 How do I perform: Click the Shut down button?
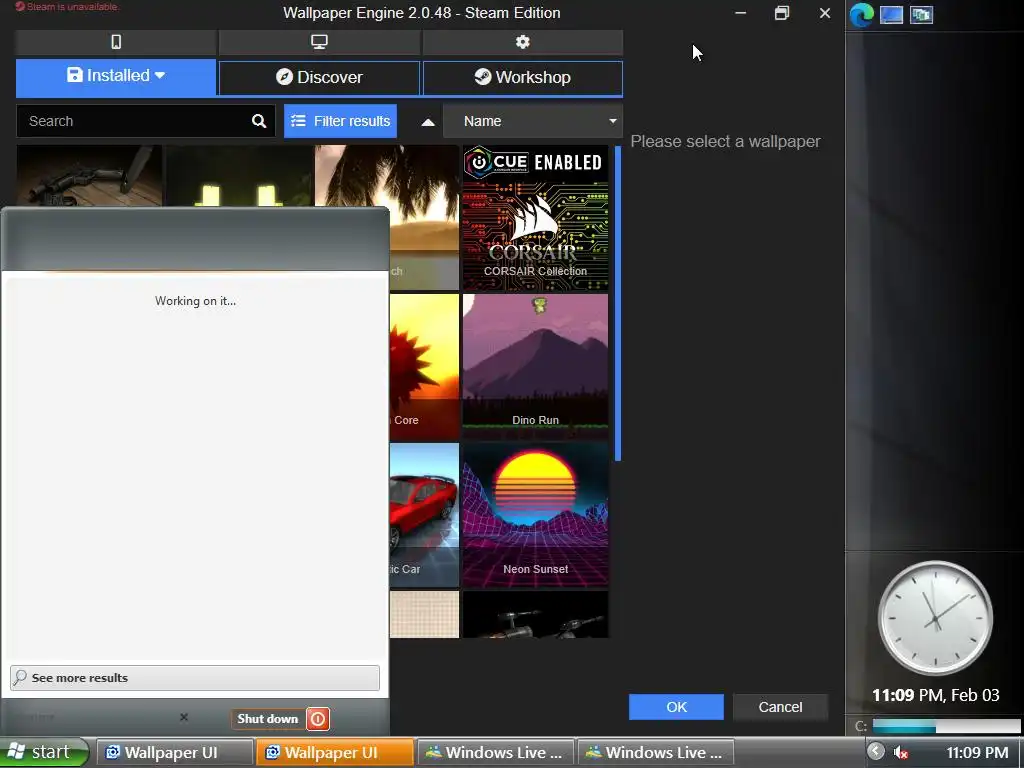click(268, 719)
